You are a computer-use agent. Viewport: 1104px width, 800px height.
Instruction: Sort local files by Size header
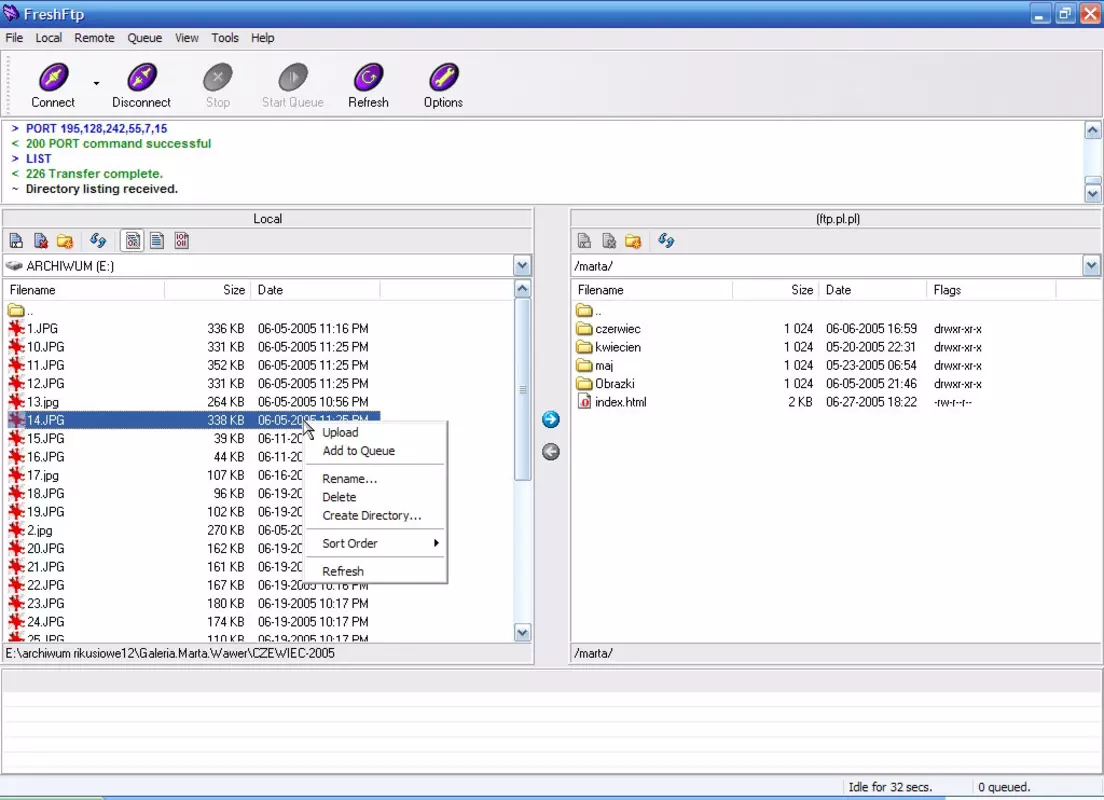206,290
